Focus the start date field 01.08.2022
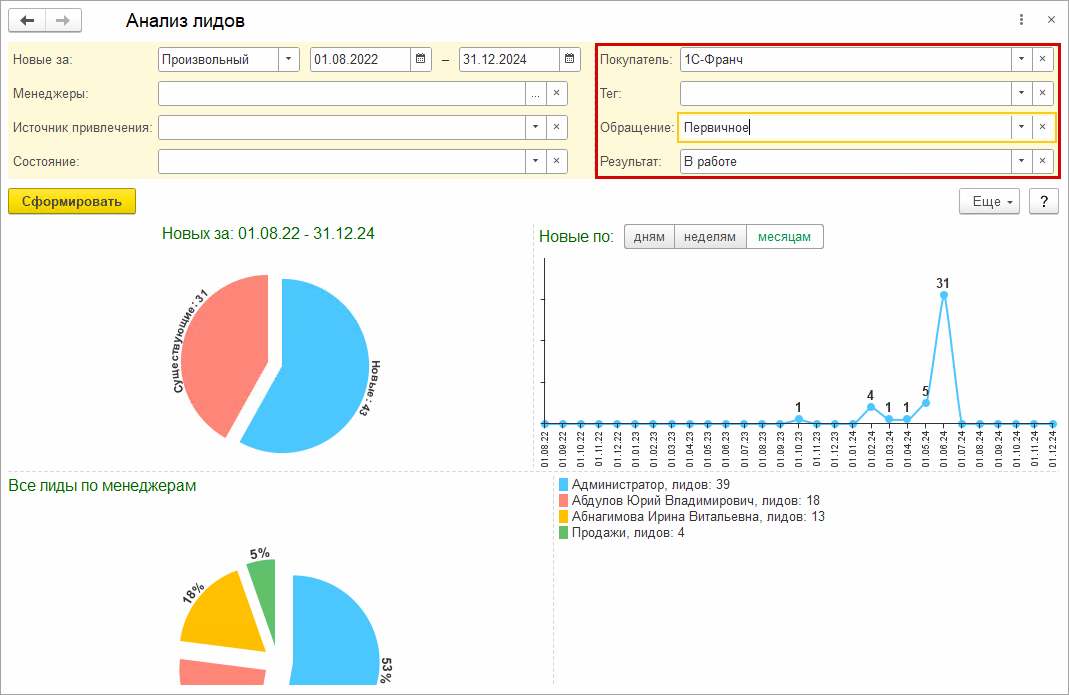 [361, 59]
